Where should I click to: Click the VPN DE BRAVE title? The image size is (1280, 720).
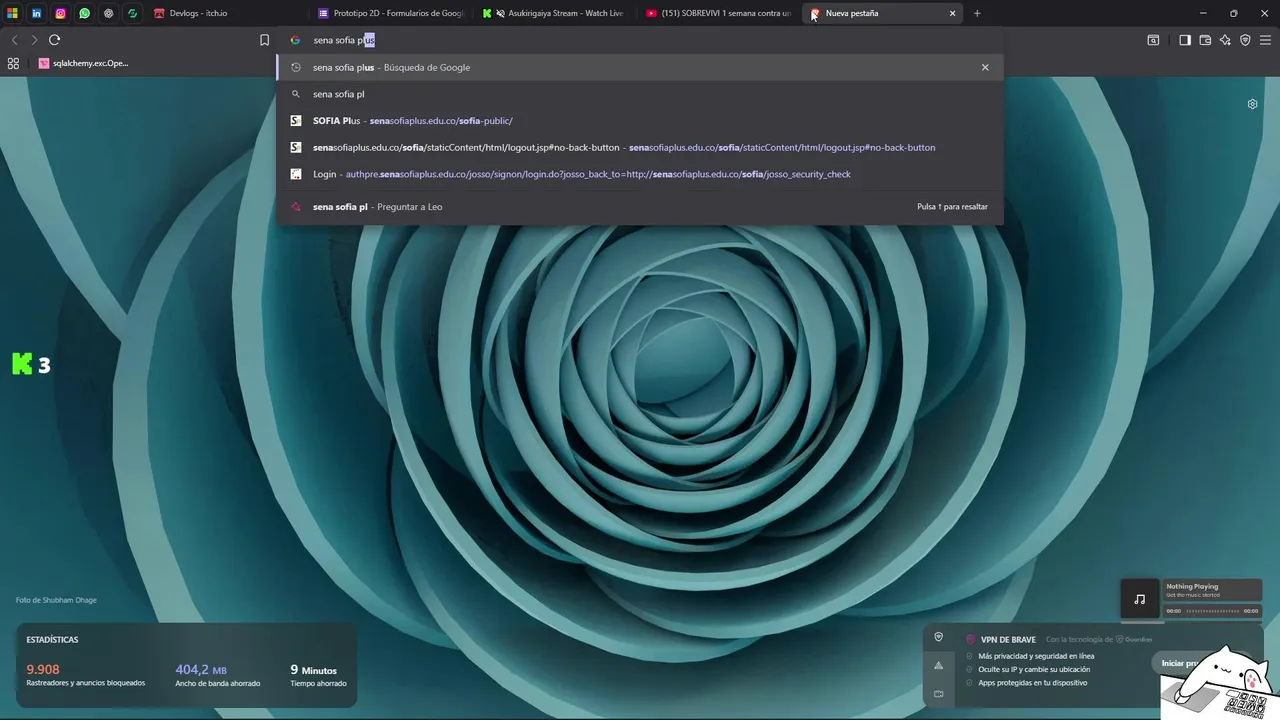point(1008,640)
